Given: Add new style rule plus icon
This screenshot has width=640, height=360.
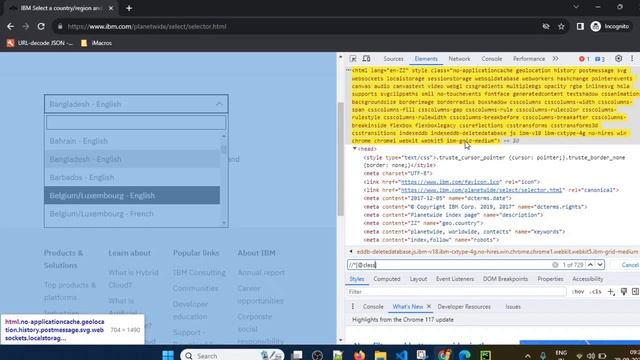Looking at the screenshot, I should pyautogui.click(x=611, y=292).
